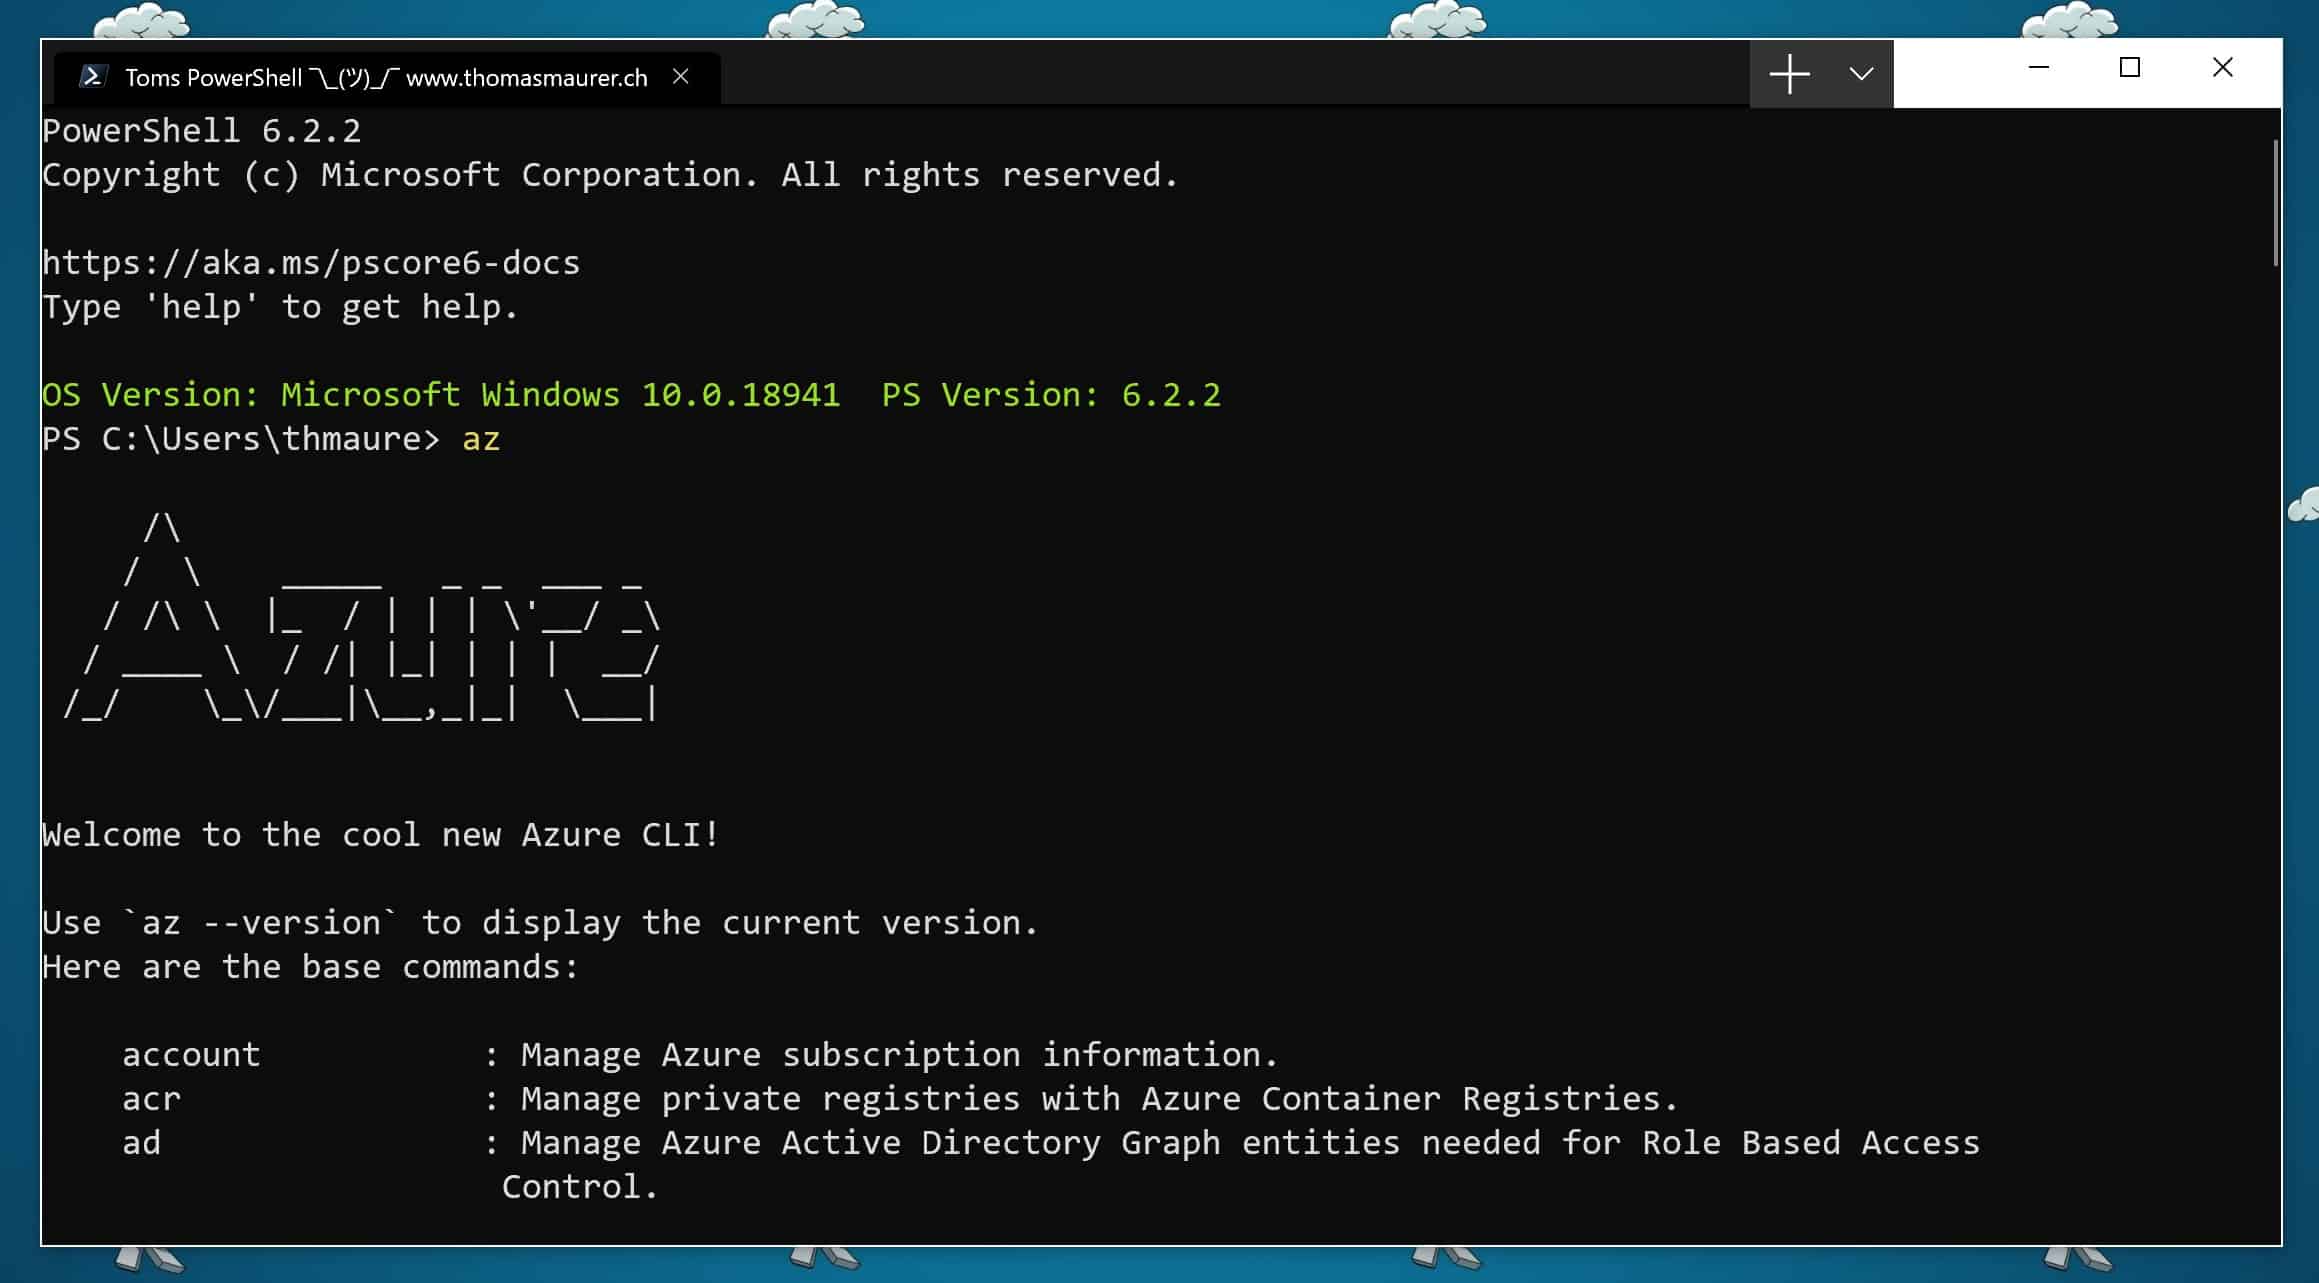The image size is (2319, 1283).
Task: Open the tab dropdown expander arrow
Action: click(x=1861, y=73)
